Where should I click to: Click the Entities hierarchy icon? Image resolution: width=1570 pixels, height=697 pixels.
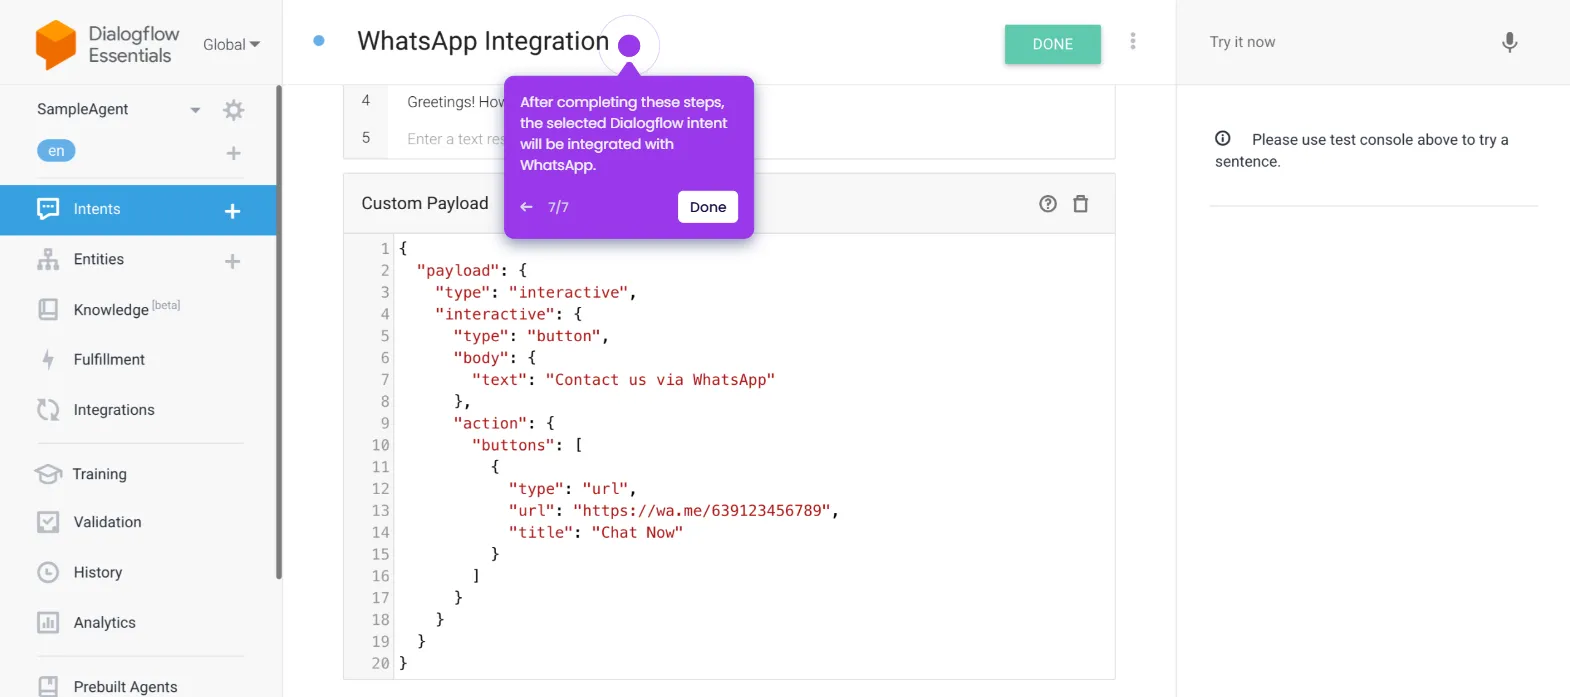coord(48,259)
